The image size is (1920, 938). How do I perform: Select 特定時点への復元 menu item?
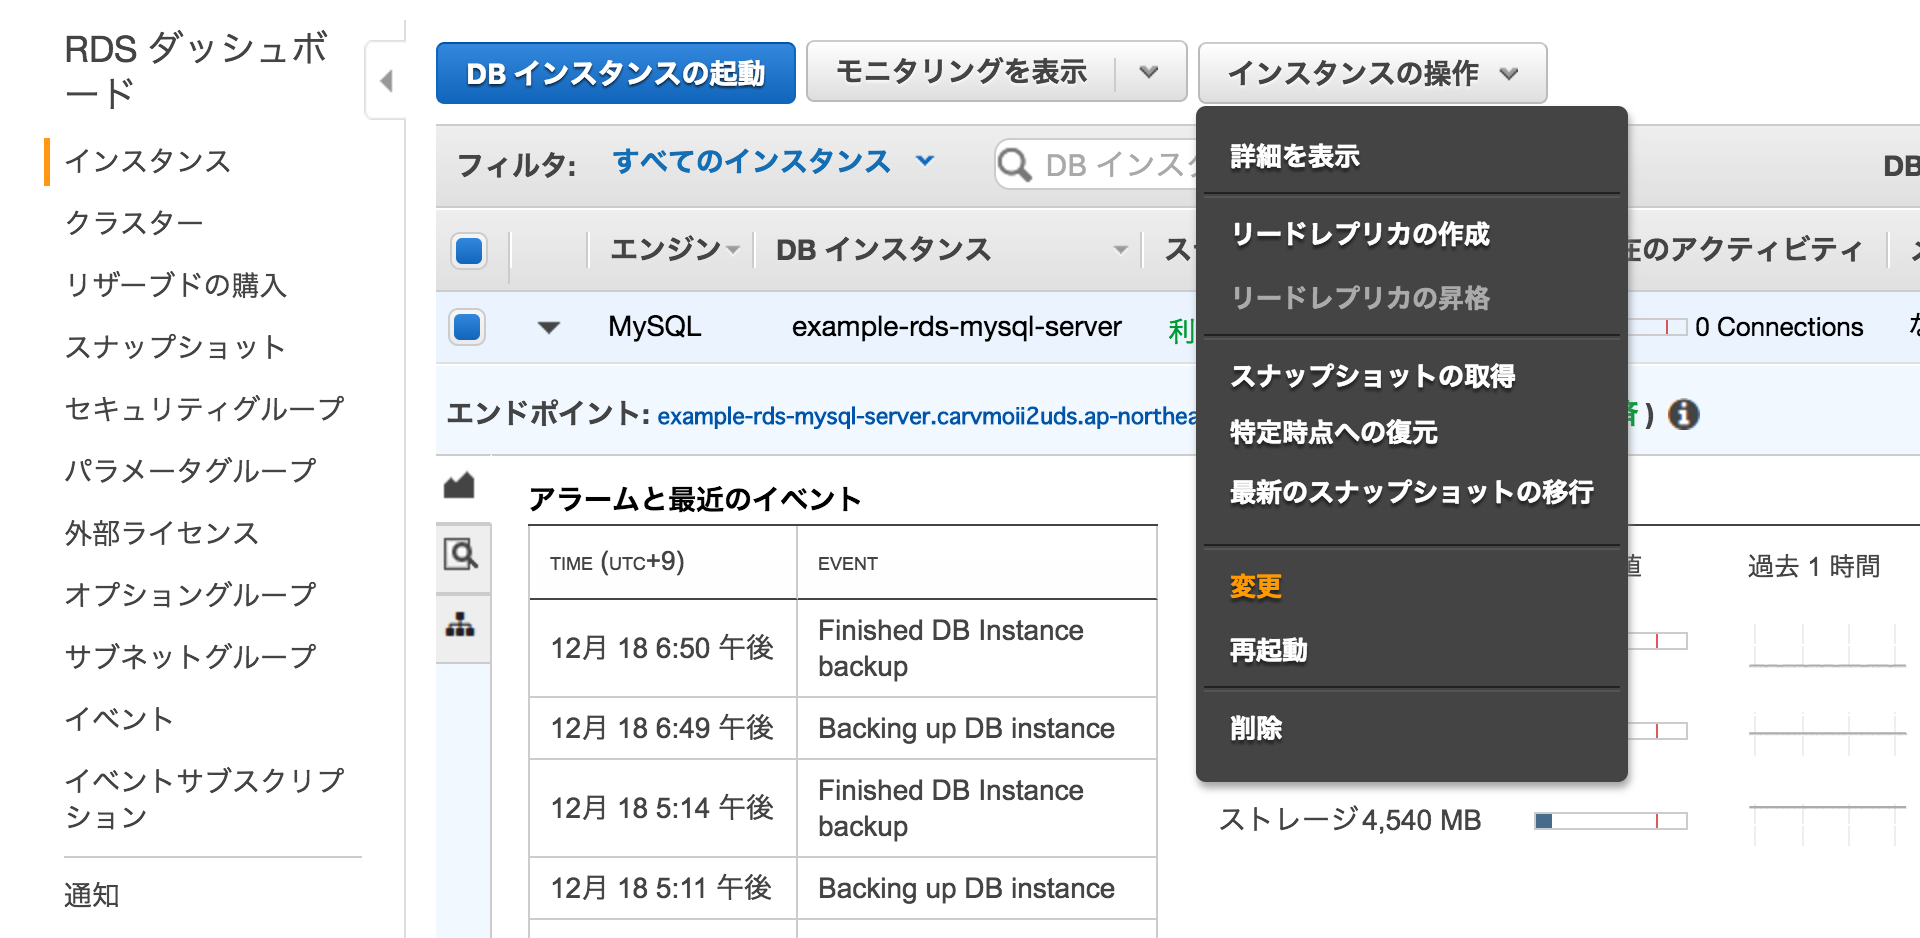point(1333,432)
